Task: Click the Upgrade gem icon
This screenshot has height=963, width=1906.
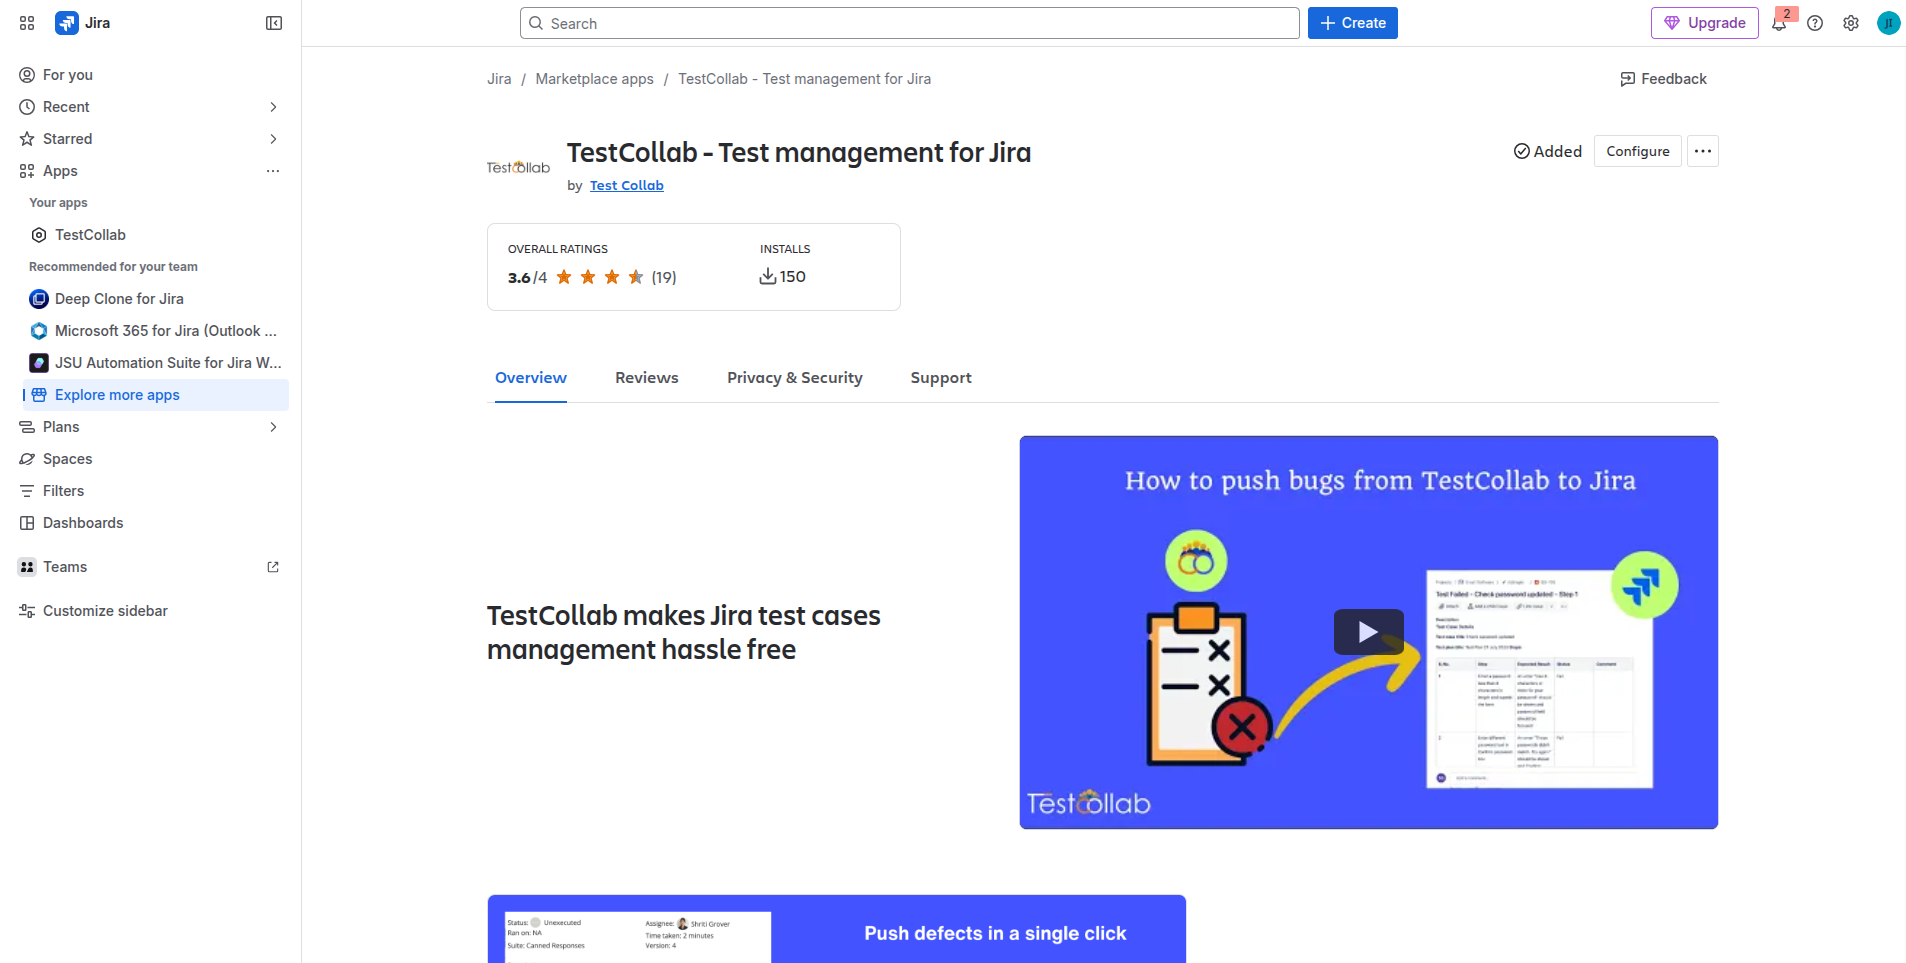Action: pos(1672,23)
